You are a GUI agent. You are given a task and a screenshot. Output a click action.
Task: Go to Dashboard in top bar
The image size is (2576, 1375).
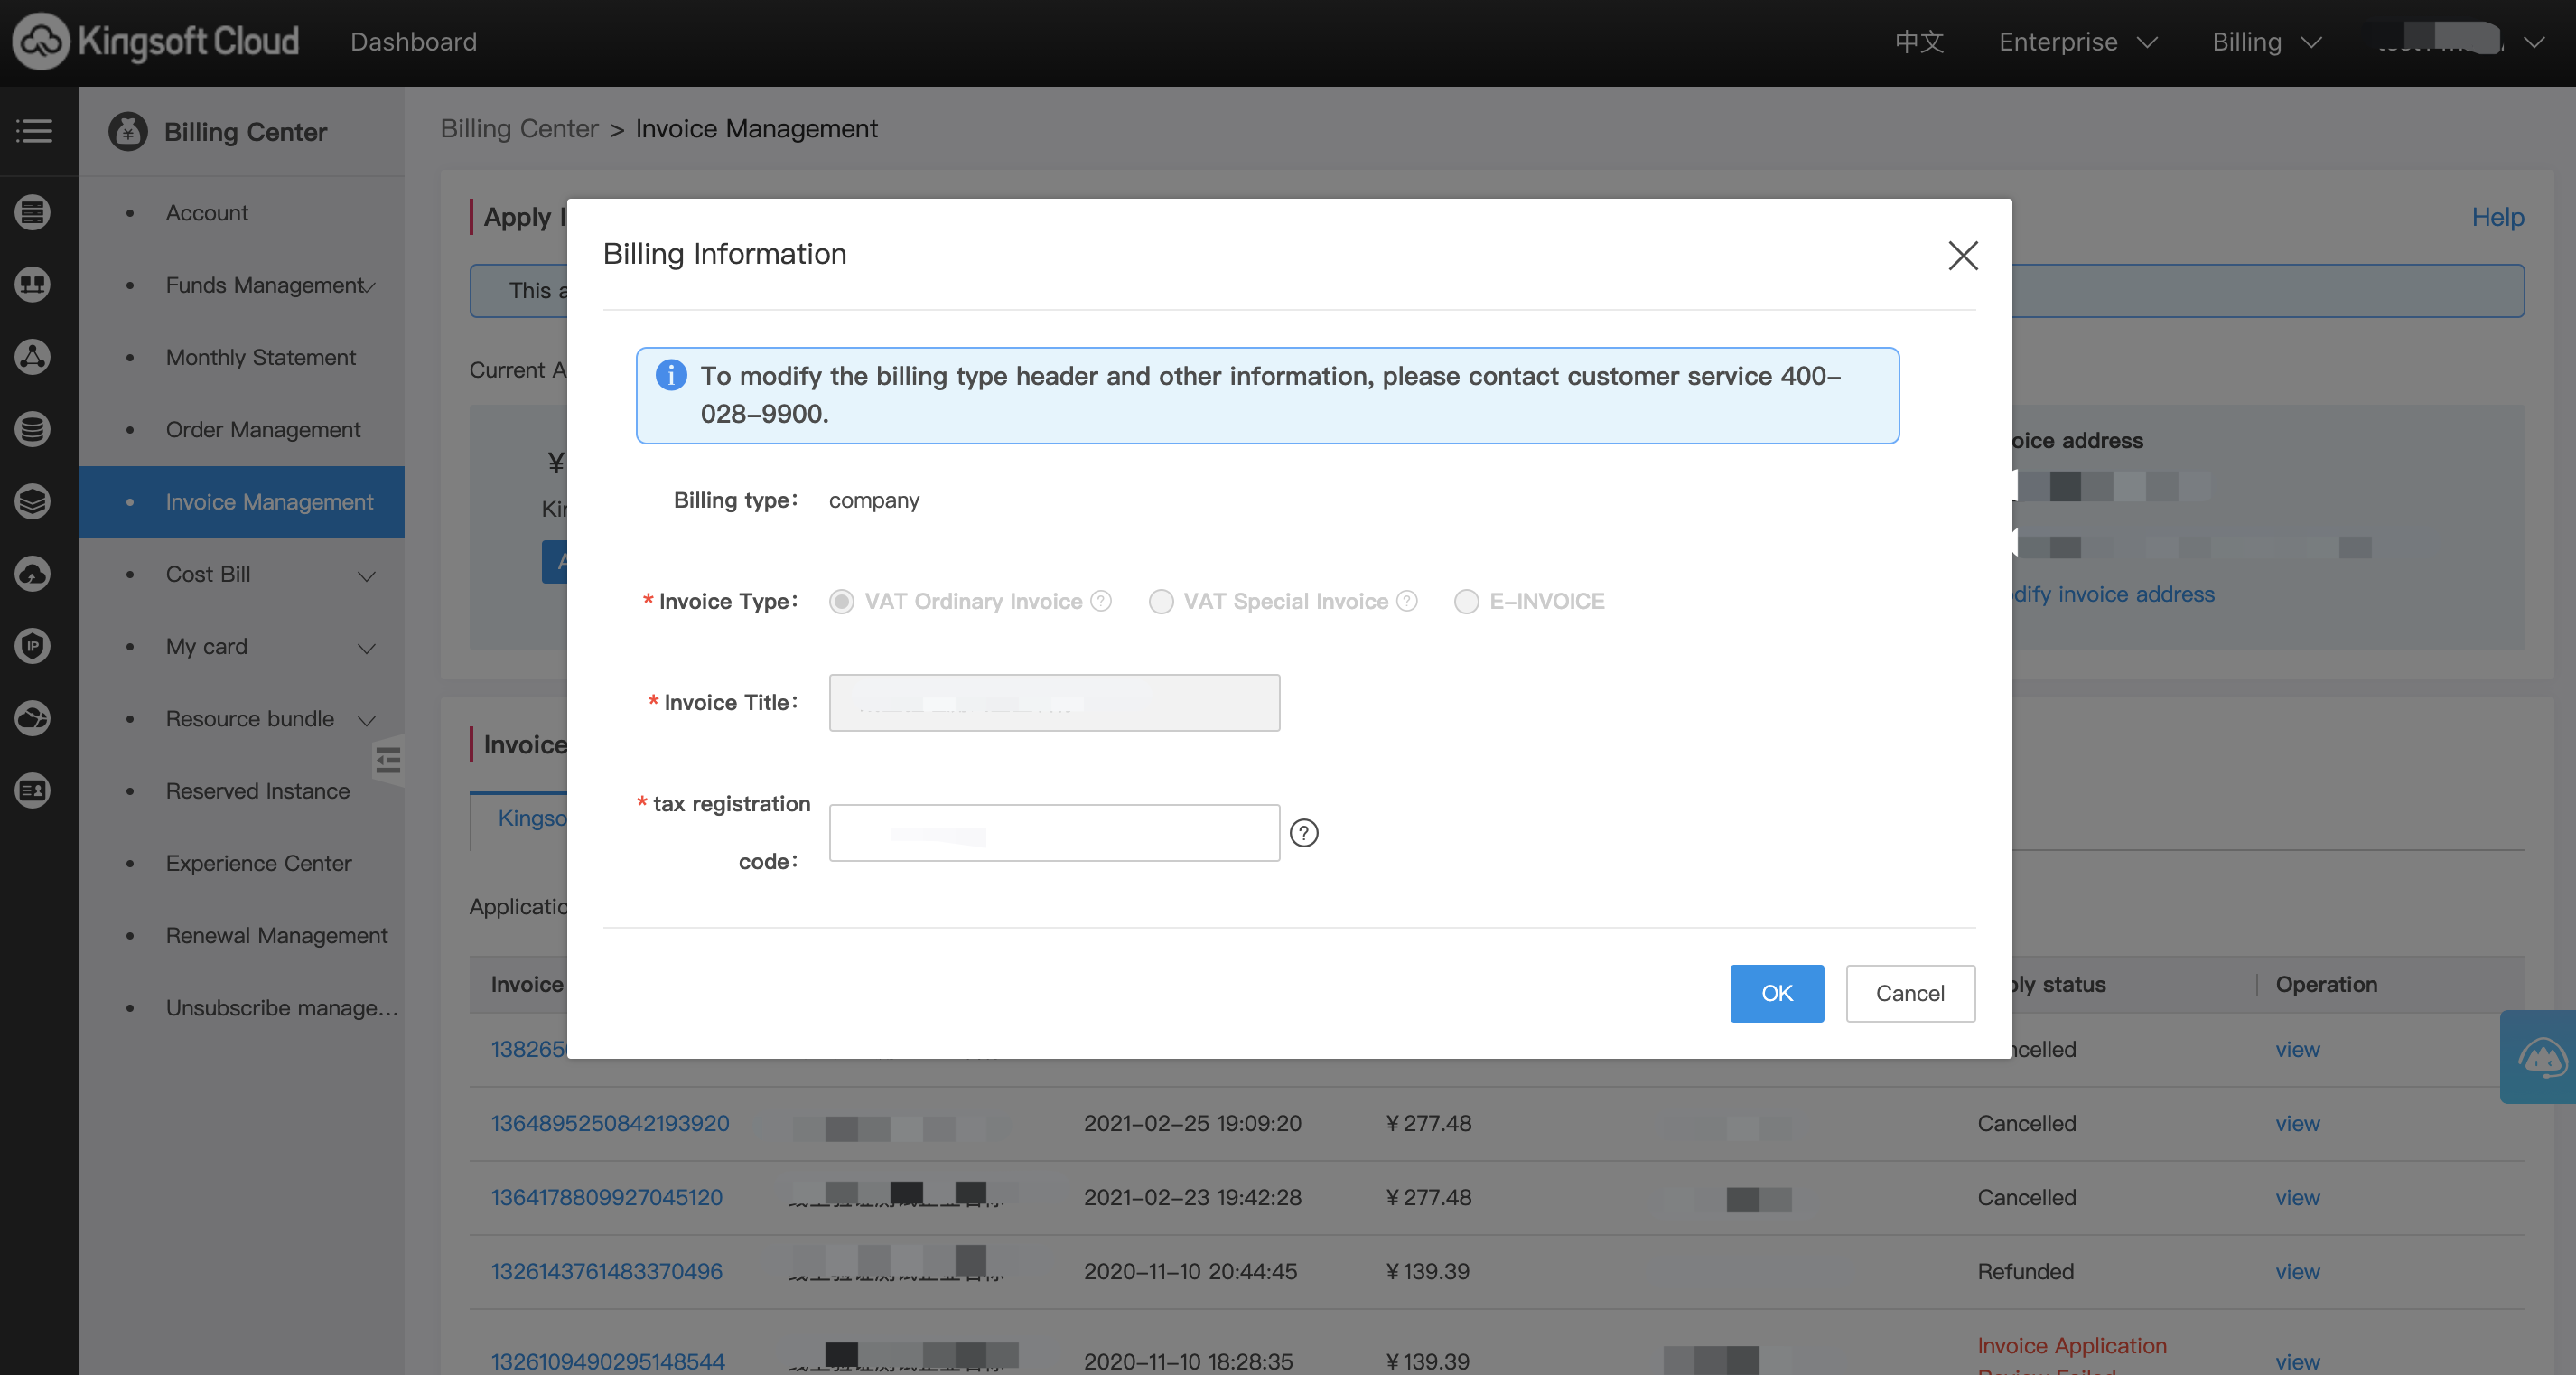[413, 42]
